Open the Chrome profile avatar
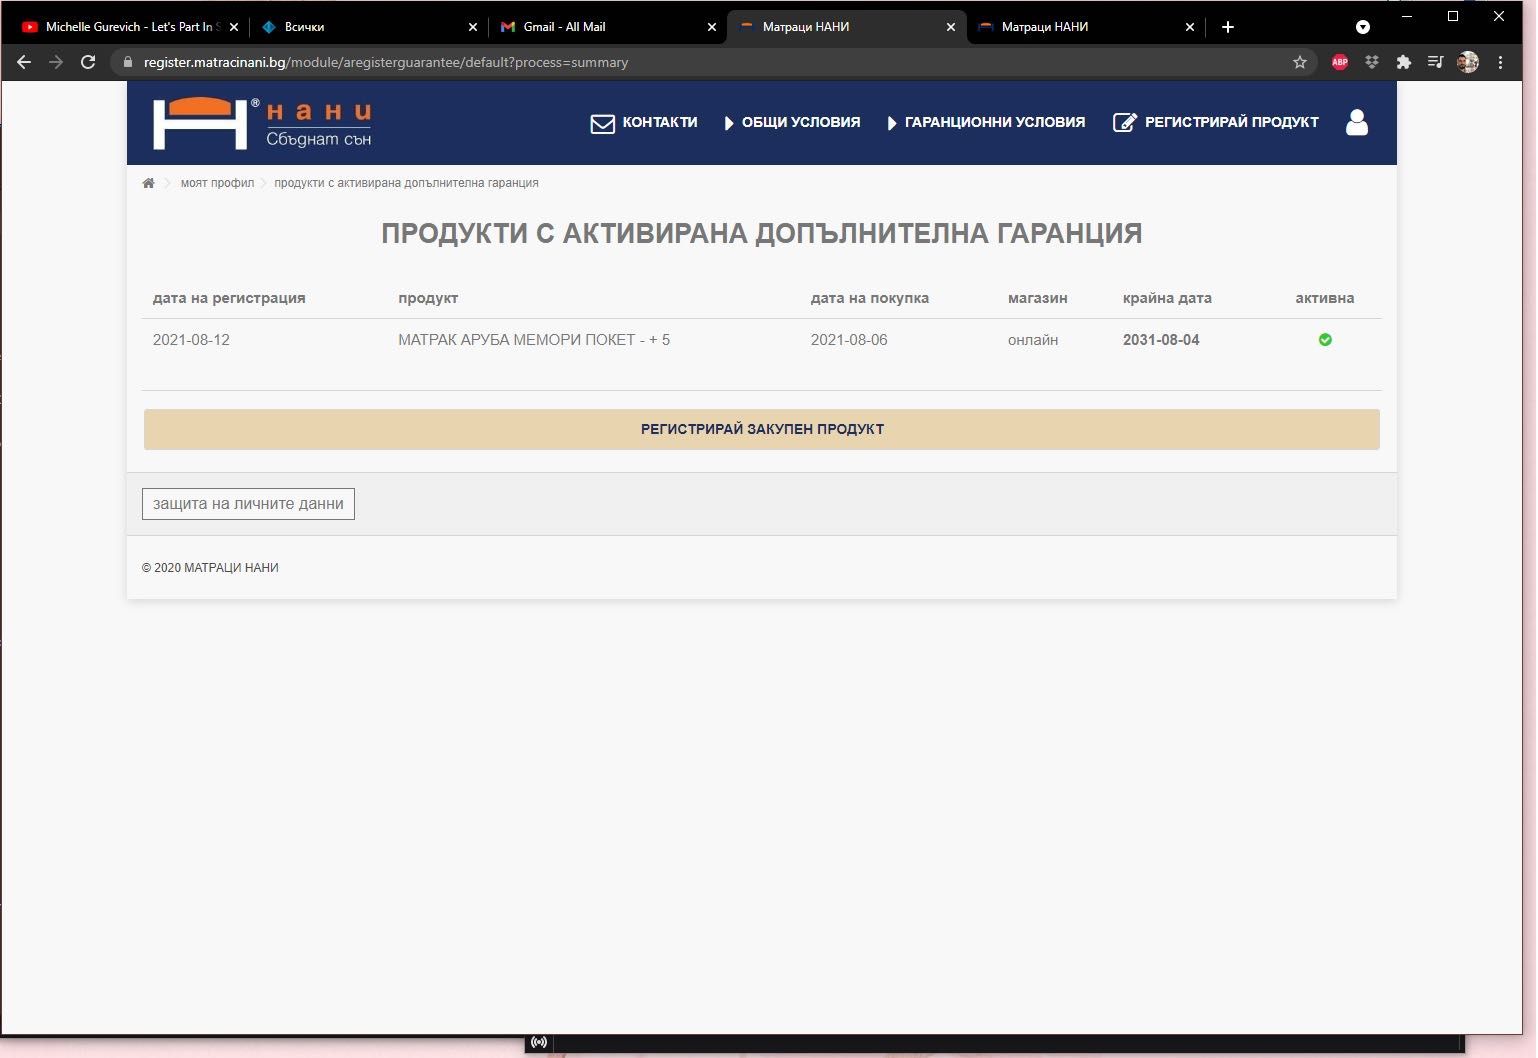The height and width of the screenshot is (1058, 1538). (1468, 62)
